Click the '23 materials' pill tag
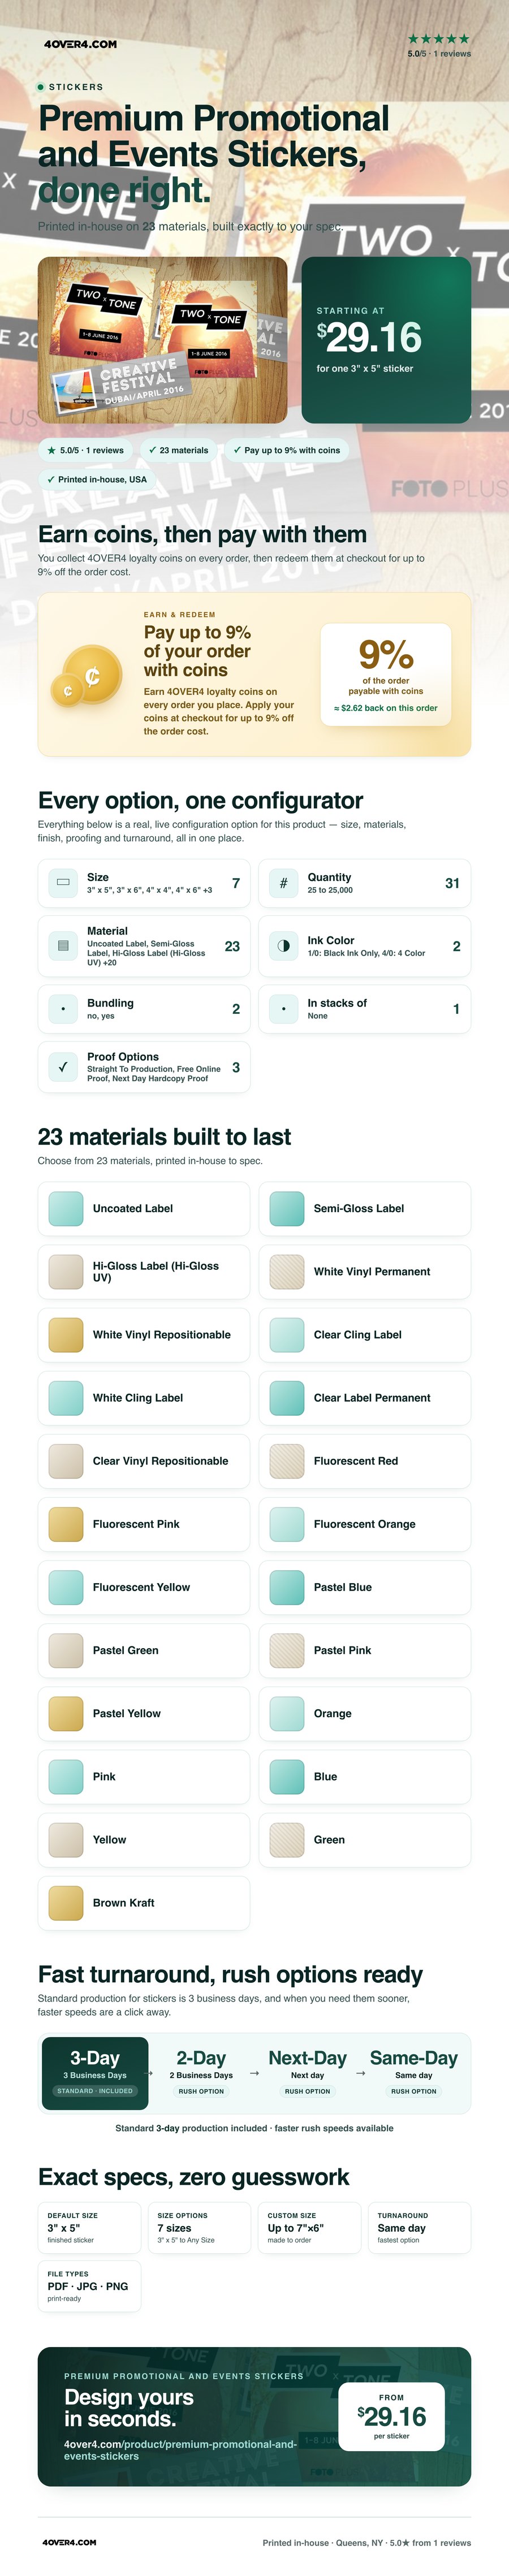This screenshot has height=2576, width=509. coord(178,450)
